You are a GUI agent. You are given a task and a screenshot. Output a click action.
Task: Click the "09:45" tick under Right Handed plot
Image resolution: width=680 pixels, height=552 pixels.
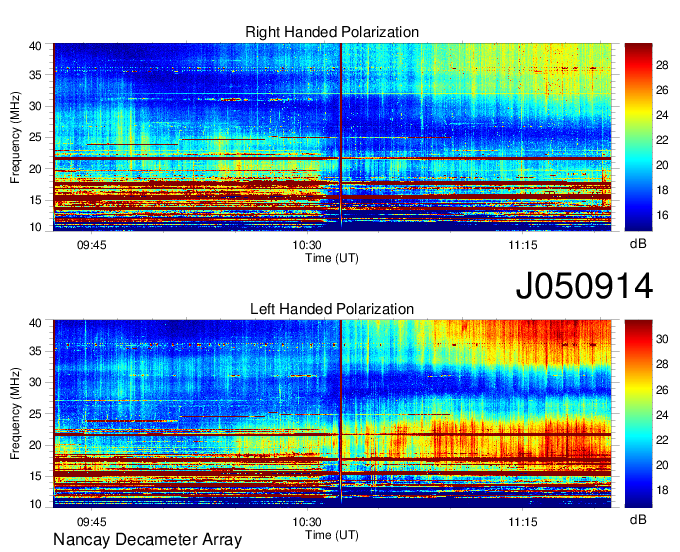pyautogui.click(x=92, y=245)
